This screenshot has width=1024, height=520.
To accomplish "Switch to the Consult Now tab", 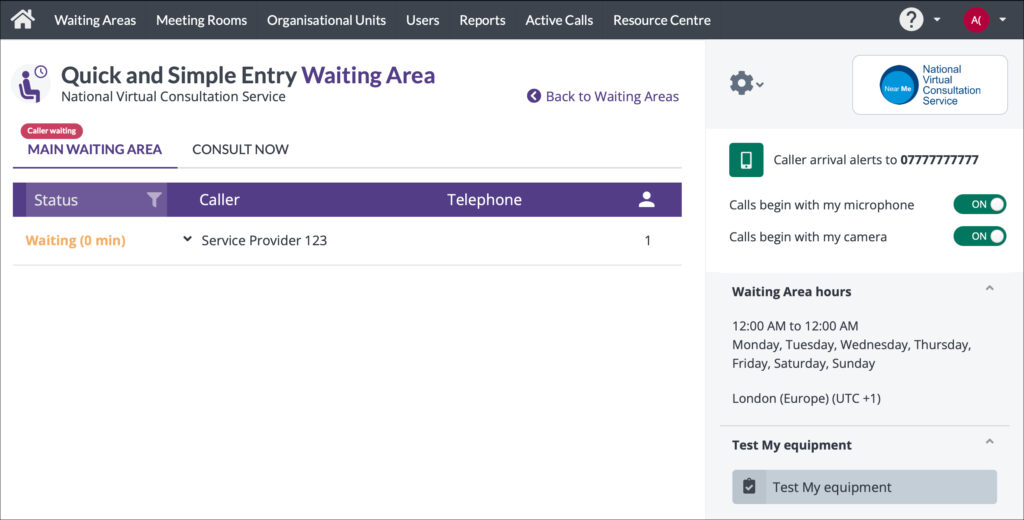I will 240,150.
